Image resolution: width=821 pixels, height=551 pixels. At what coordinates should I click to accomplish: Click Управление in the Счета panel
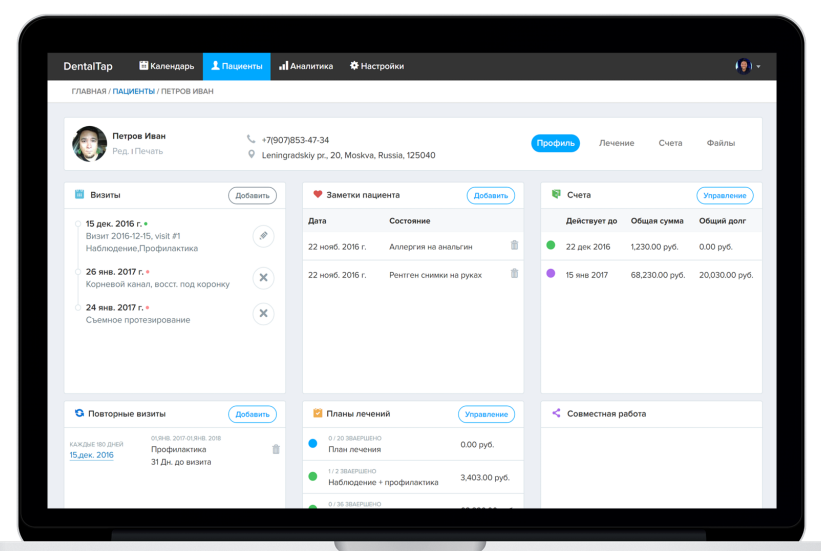pos(725,195)
